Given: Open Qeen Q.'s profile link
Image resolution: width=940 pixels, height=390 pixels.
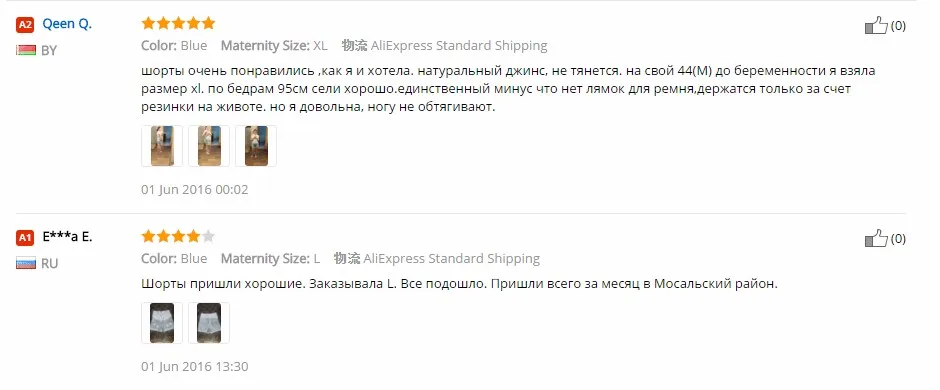Looking at the screenshot, I should coord(67,24).
